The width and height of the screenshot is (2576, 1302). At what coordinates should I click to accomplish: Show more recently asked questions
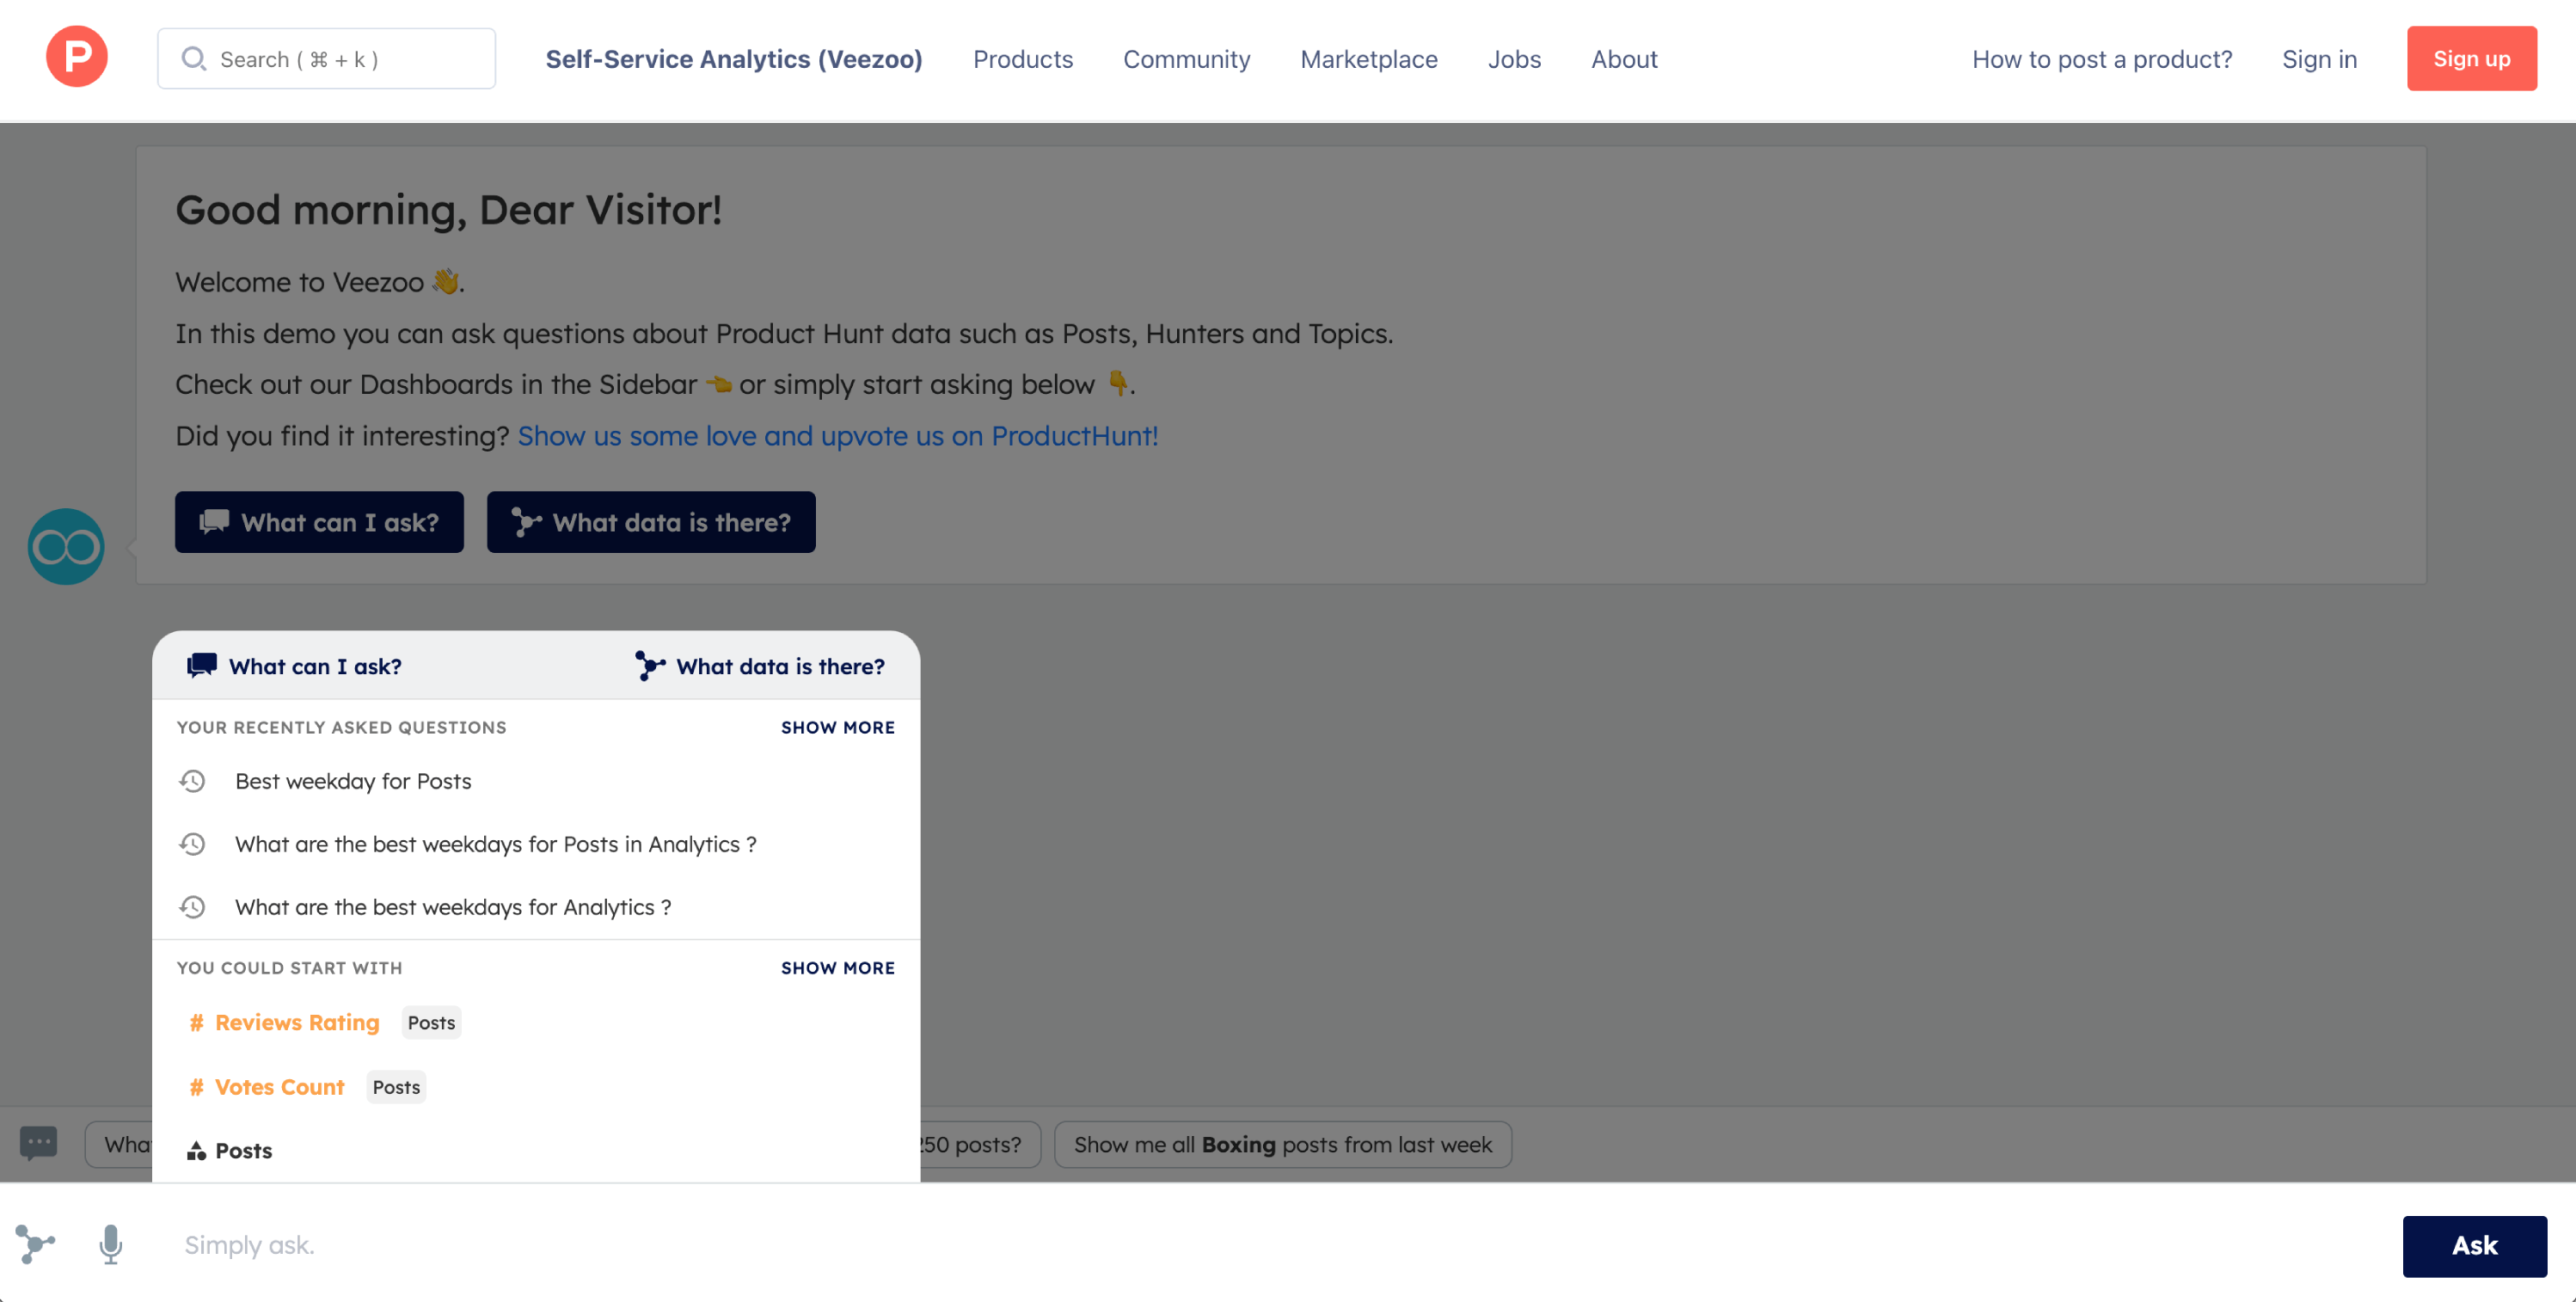(838, 728)
